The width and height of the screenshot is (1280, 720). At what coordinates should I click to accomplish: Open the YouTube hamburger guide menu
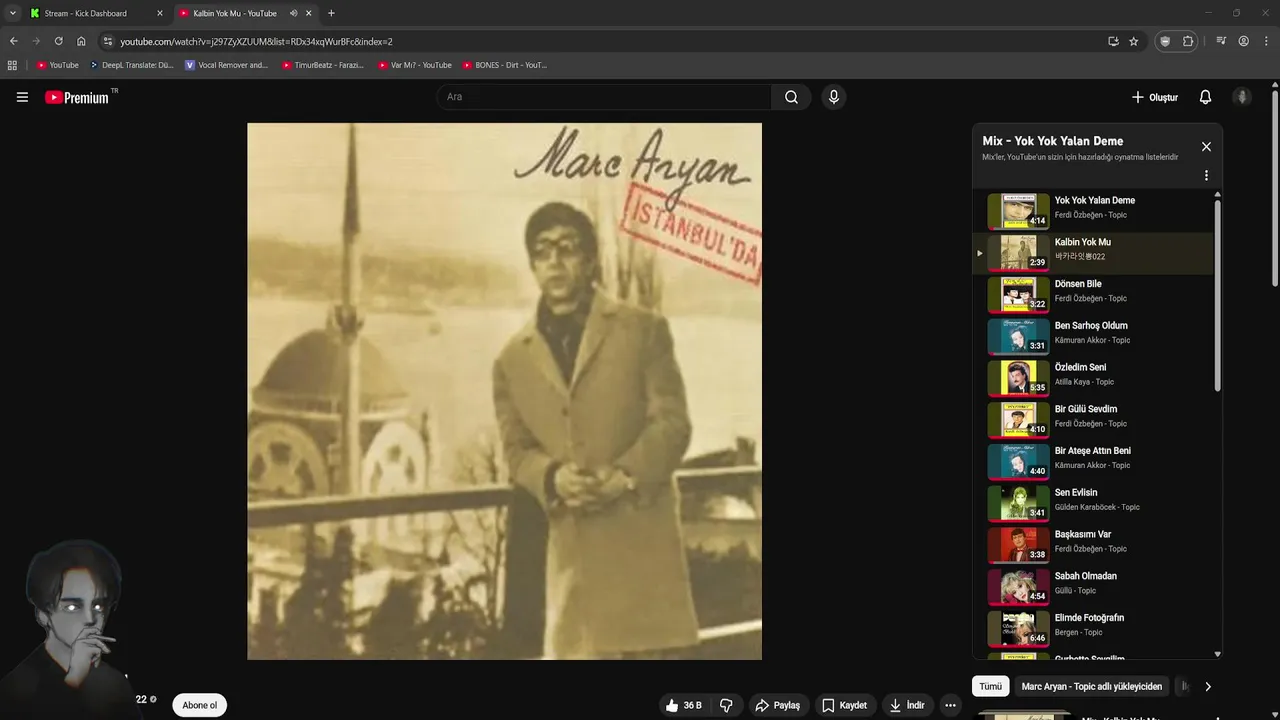(x=22, y=97)
